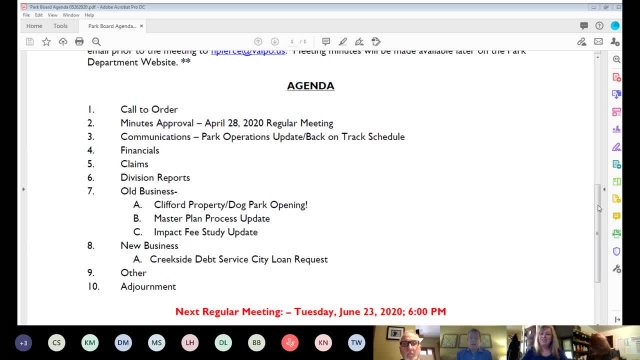The width and height of the screenshot is (640, 360).
Task: Click video thumbnail of the blonde woman
Action: pos(540,343)
